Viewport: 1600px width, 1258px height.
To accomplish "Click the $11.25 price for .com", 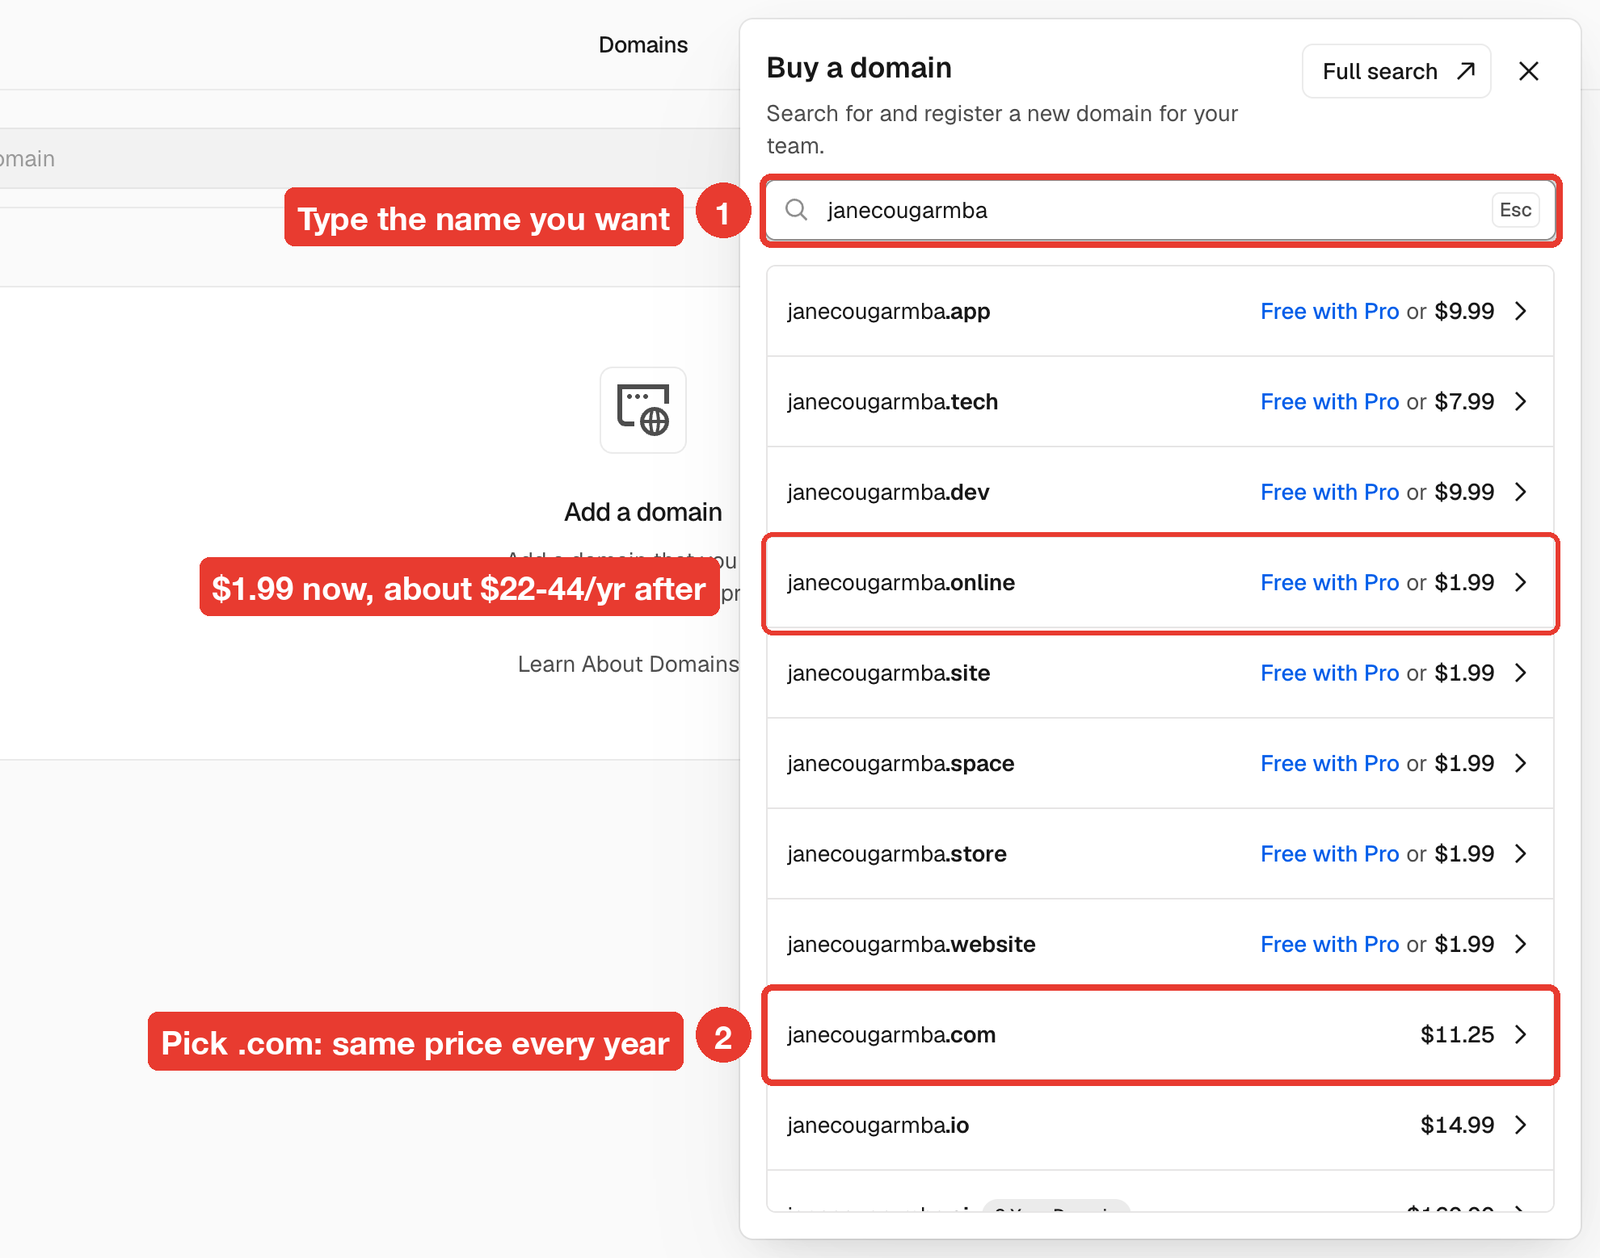I will click(x=1457, y=1035).
